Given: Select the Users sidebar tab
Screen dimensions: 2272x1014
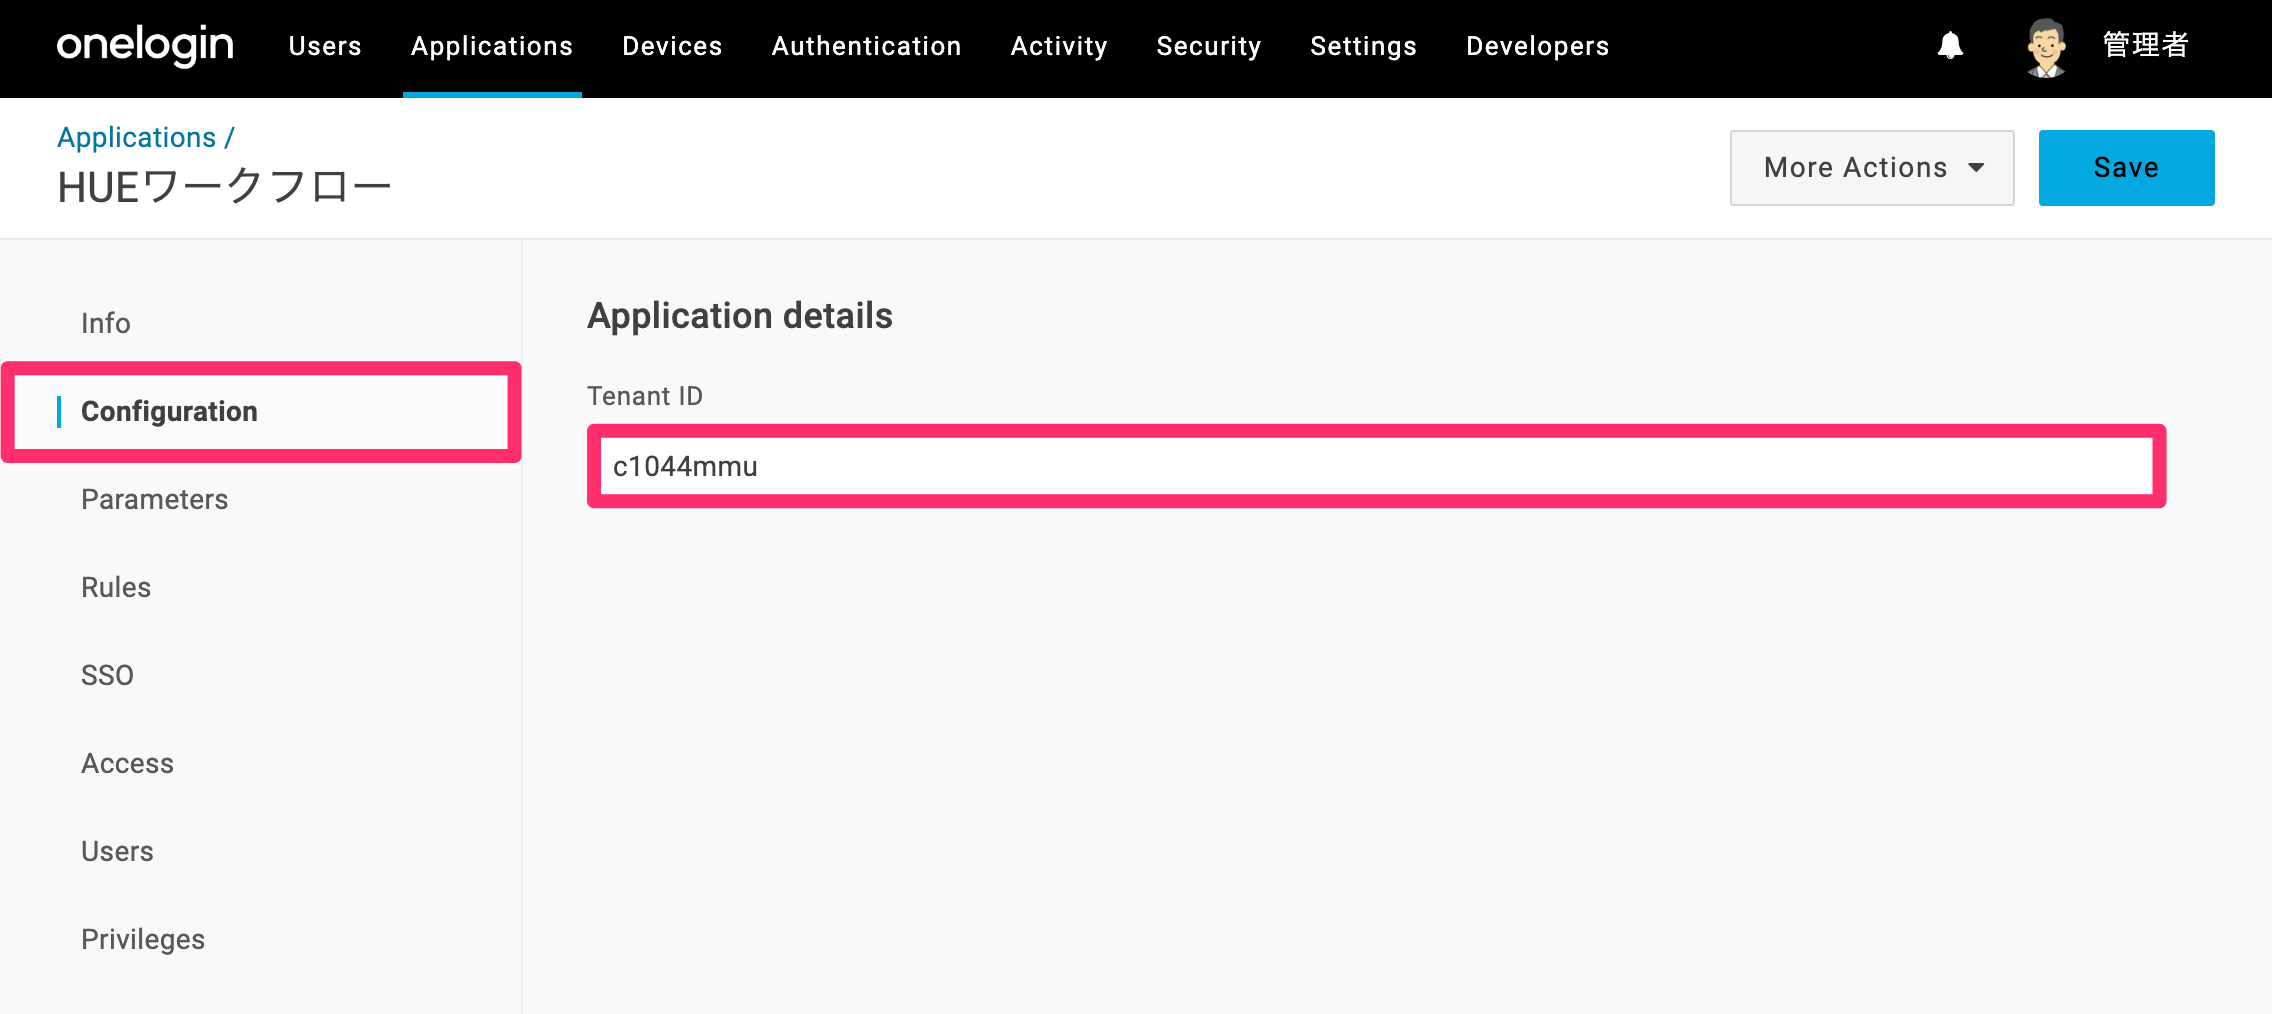Looking at the screenshot, I should click(117, 851).
